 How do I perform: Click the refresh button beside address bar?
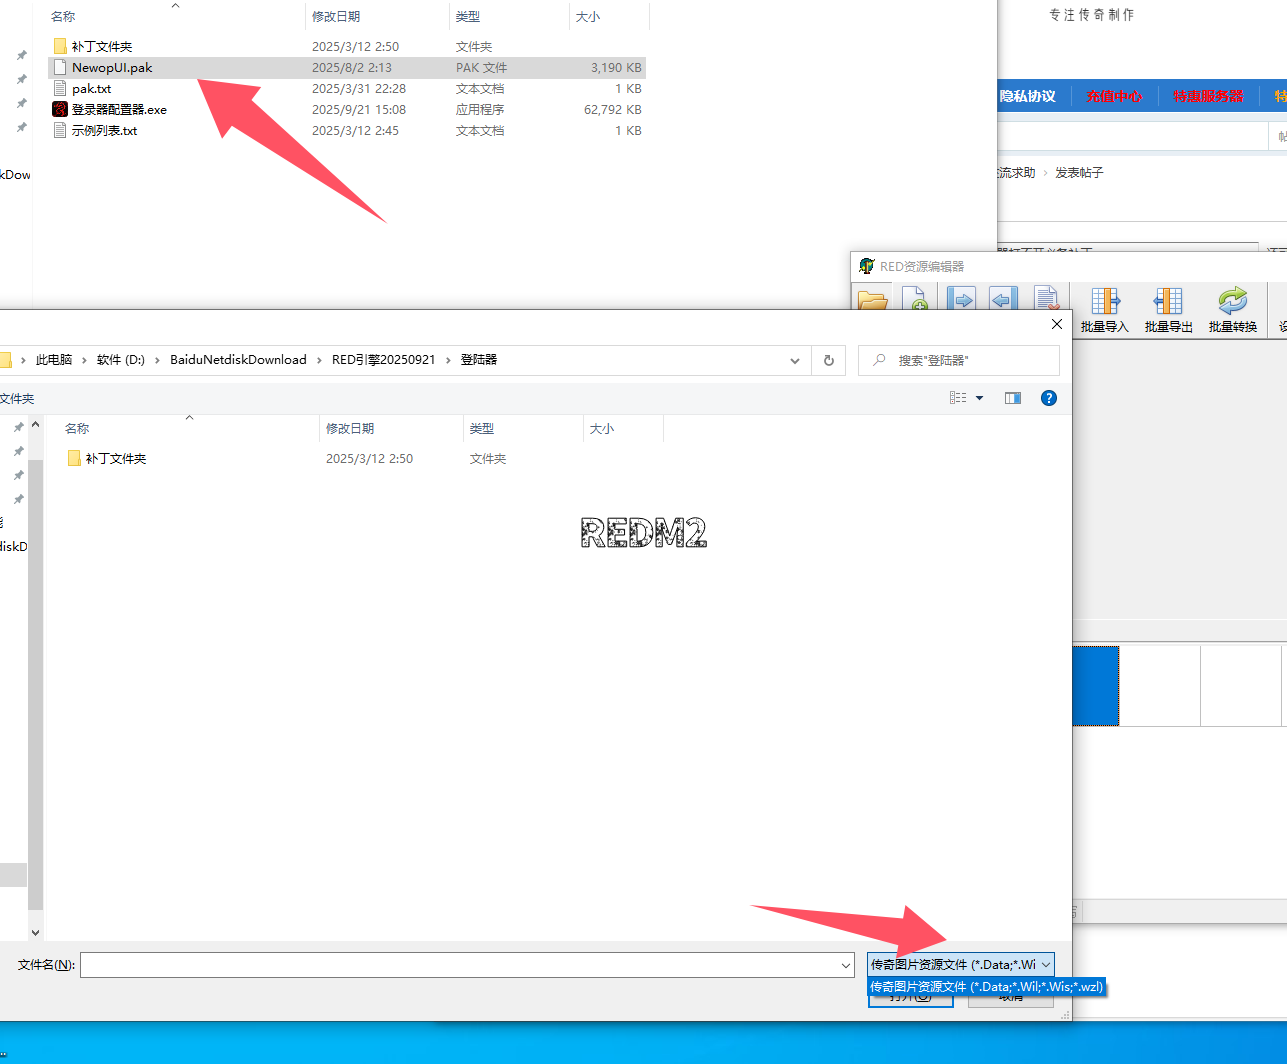[828, 360]
